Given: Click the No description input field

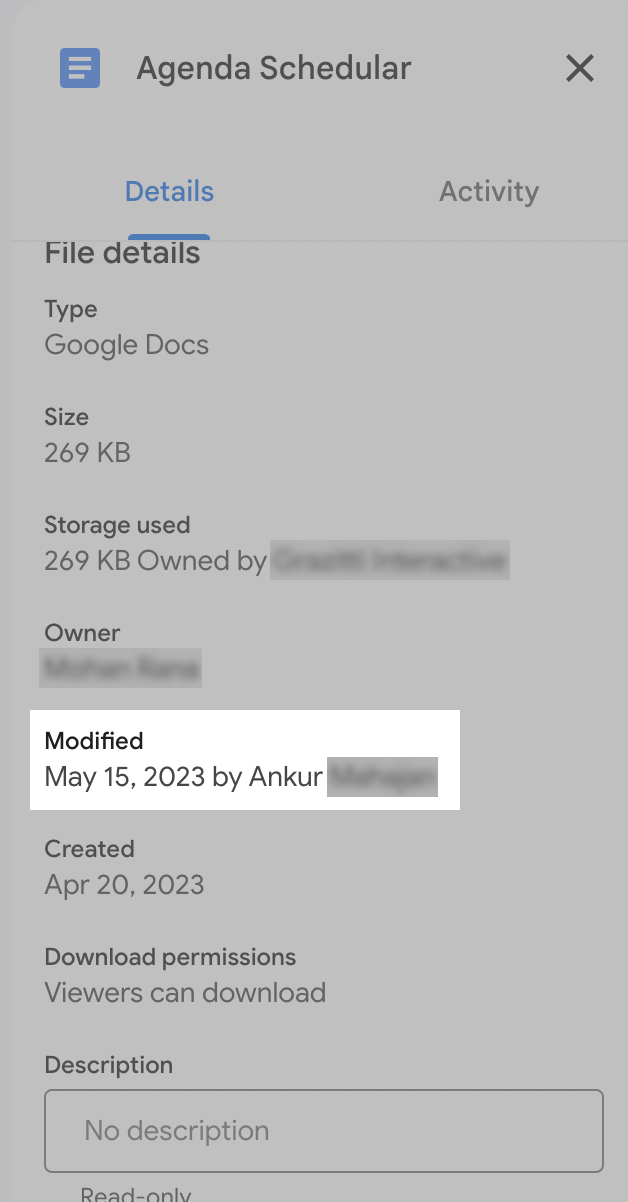Looking at the screenshot, I should [x=324, y=1131].
